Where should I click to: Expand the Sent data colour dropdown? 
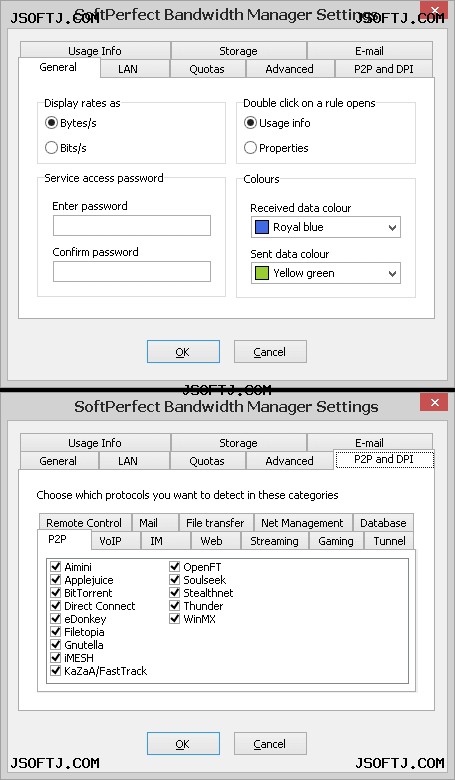pyautogui.click(x=326, y=273)
